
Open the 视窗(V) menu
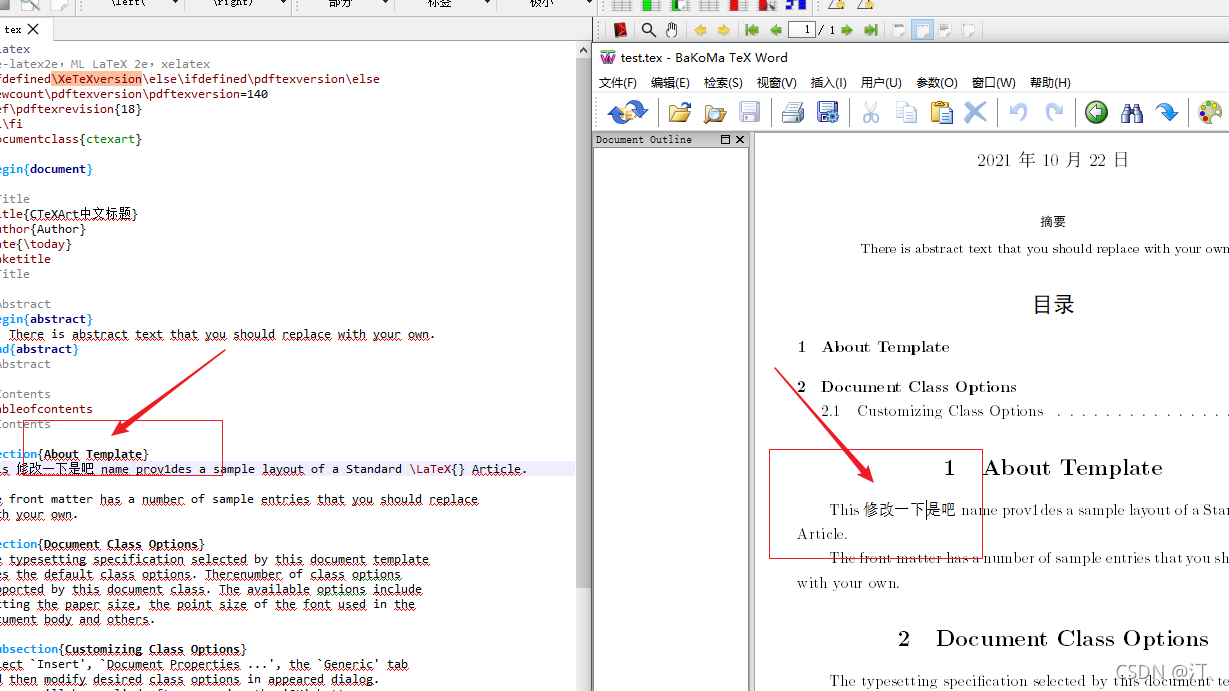(x=776, y=83)
